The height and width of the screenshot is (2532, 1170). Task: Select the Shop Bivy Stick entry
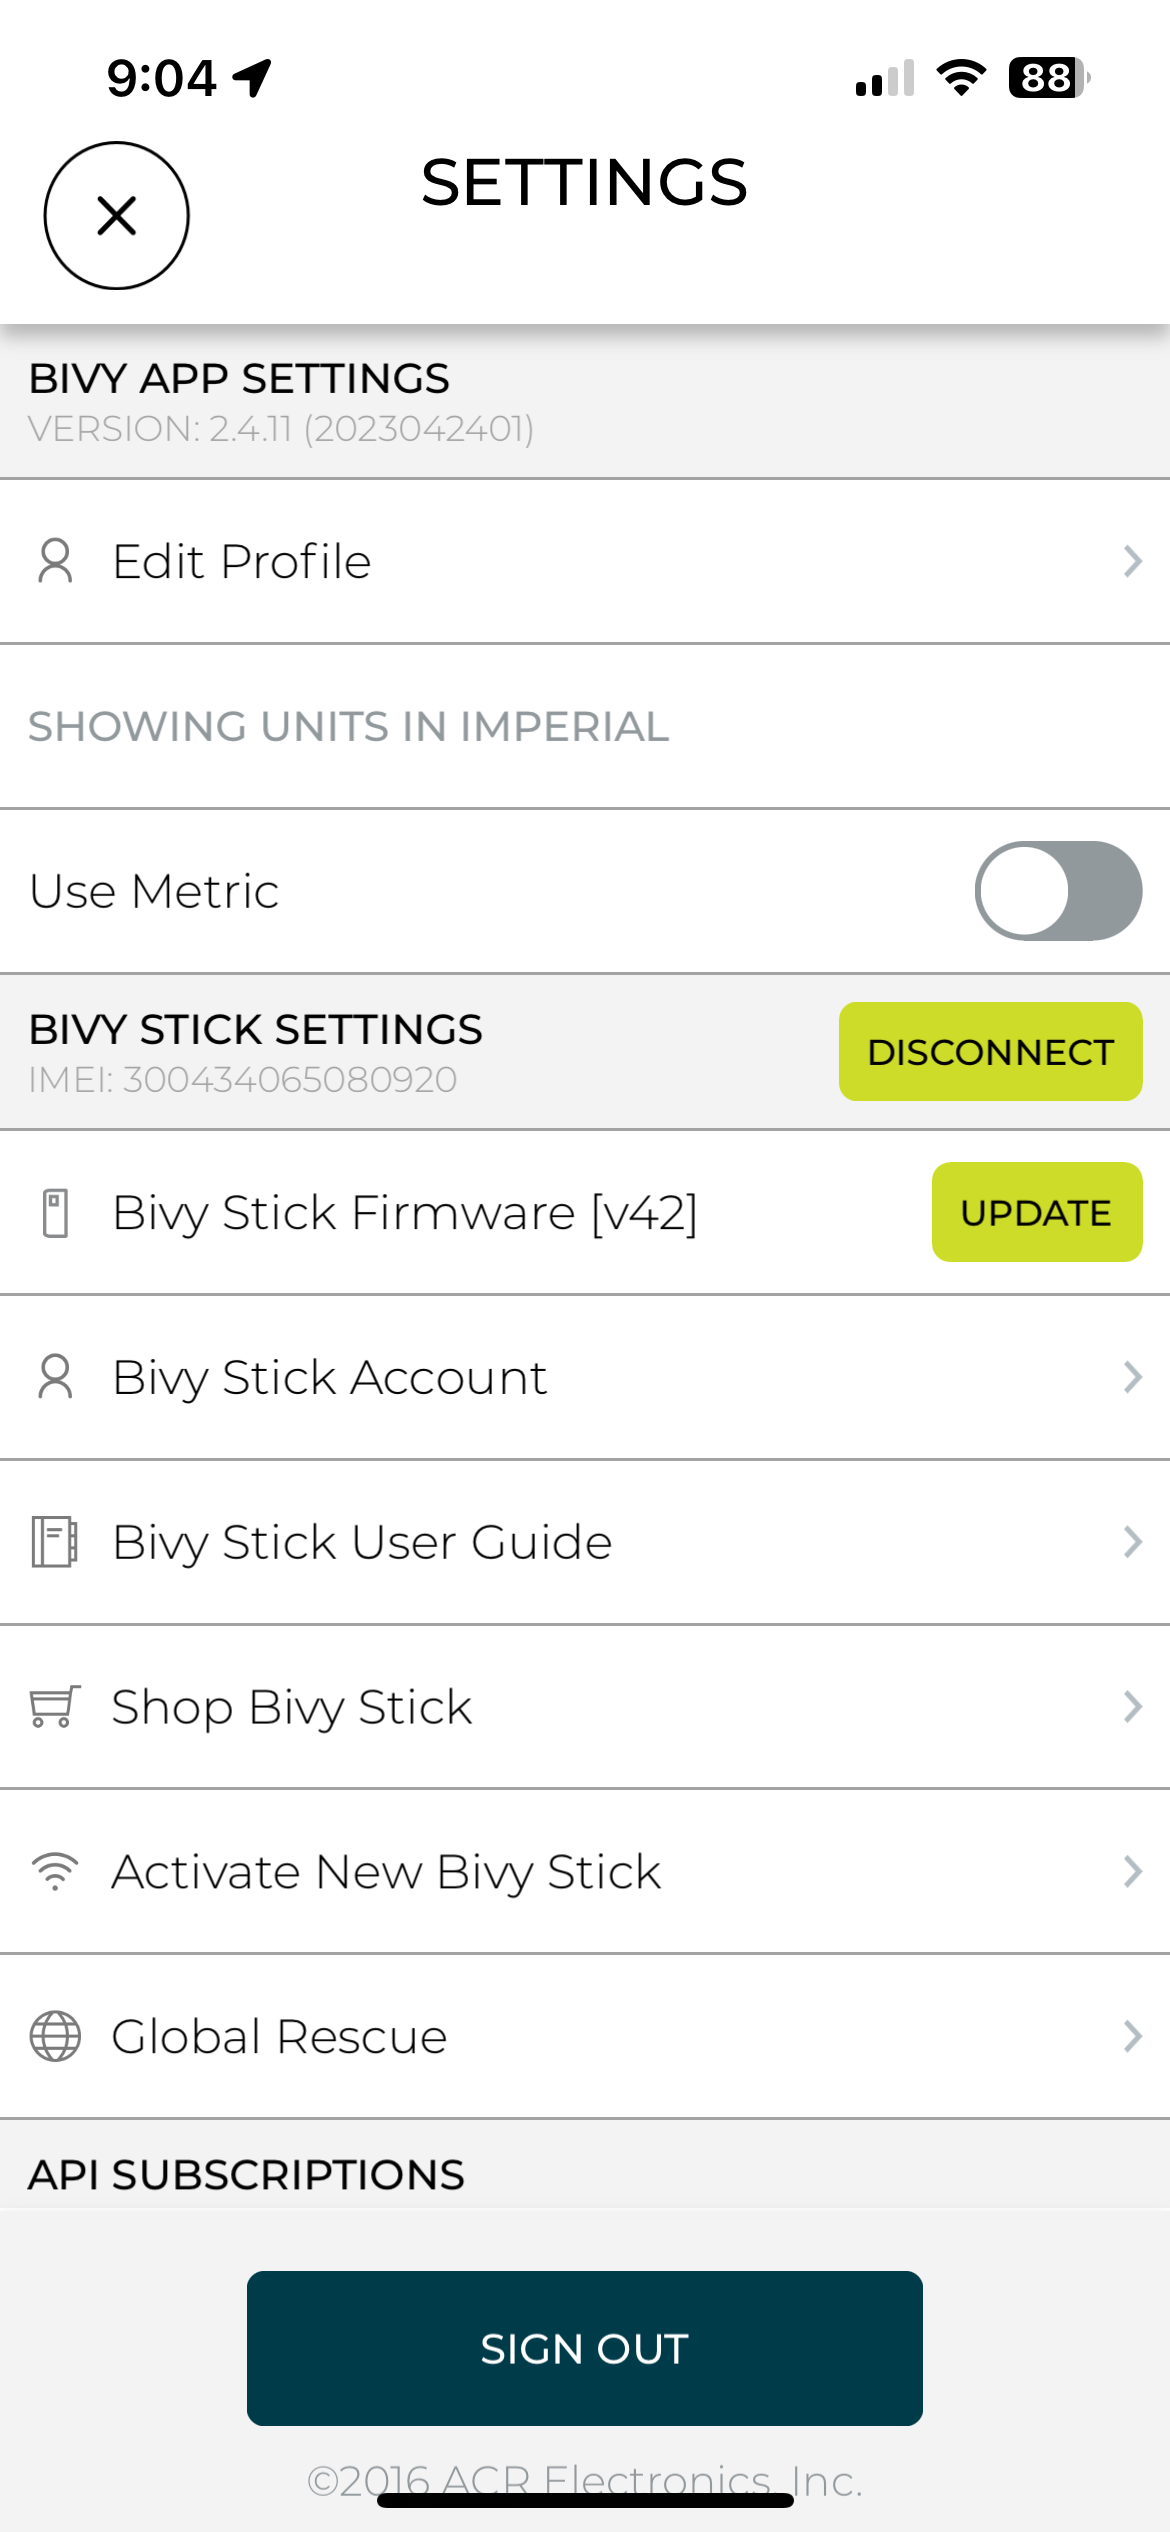click(x=585, y=1707)
